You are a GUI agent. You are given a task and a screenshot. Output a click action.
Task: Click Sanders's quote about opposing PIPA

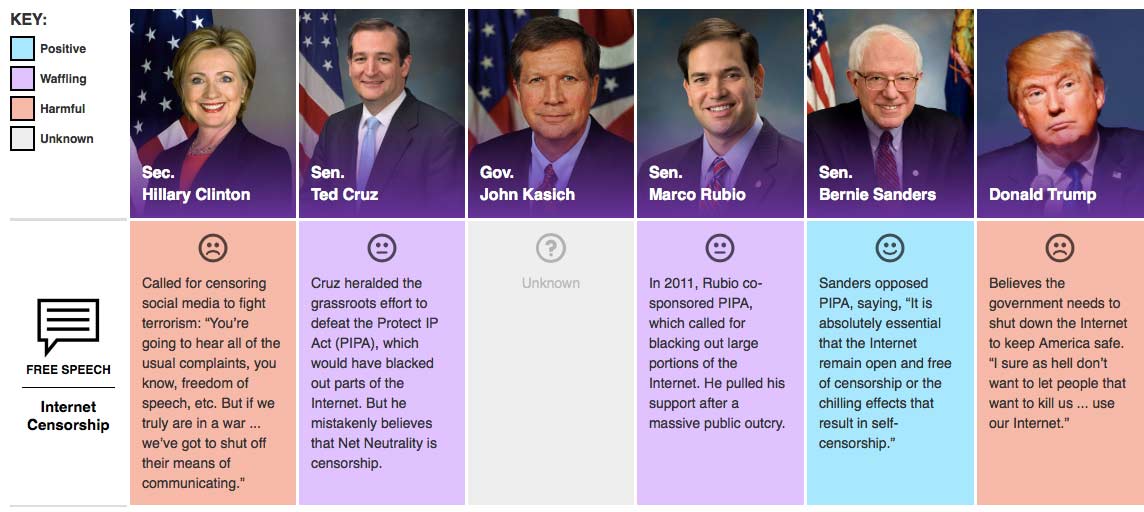pyautogui.click(x=885, y=363)
